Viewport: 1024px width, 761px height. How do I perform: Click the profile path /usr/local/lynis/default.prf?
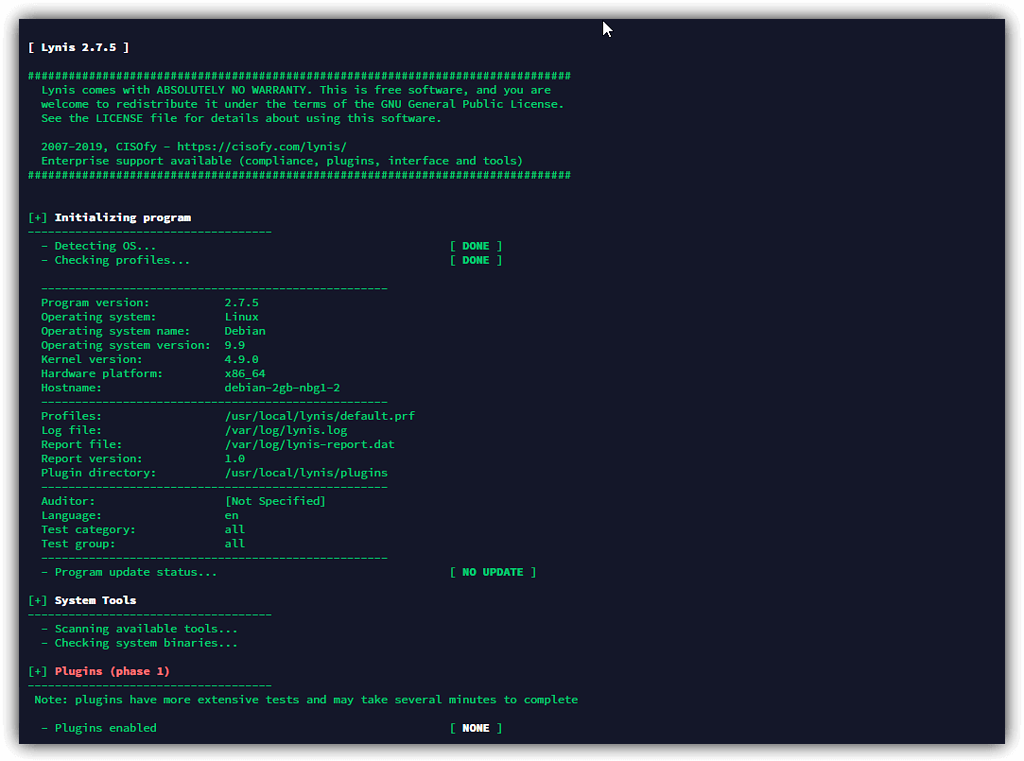tap(320, 415)
